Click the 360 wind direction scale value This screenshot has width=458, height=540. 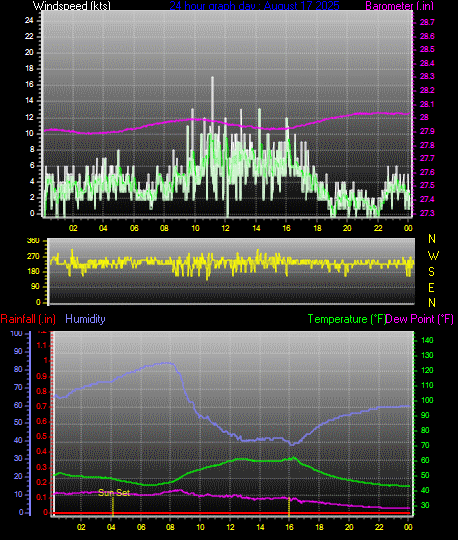pyautogui.click(x=34, y=241)
